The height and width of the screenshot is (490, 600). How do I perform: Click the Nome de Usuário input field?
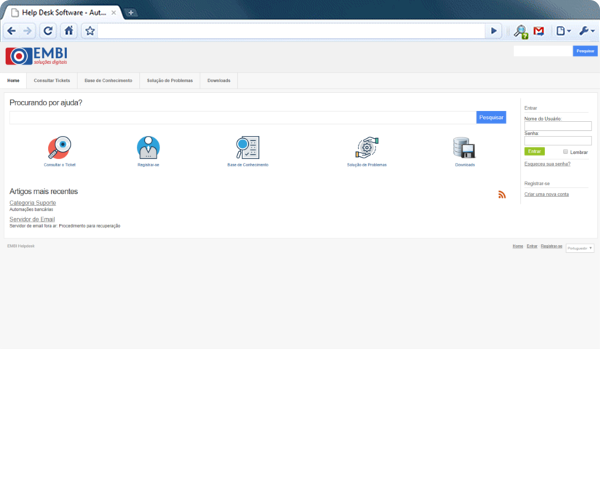click(557, 126)
